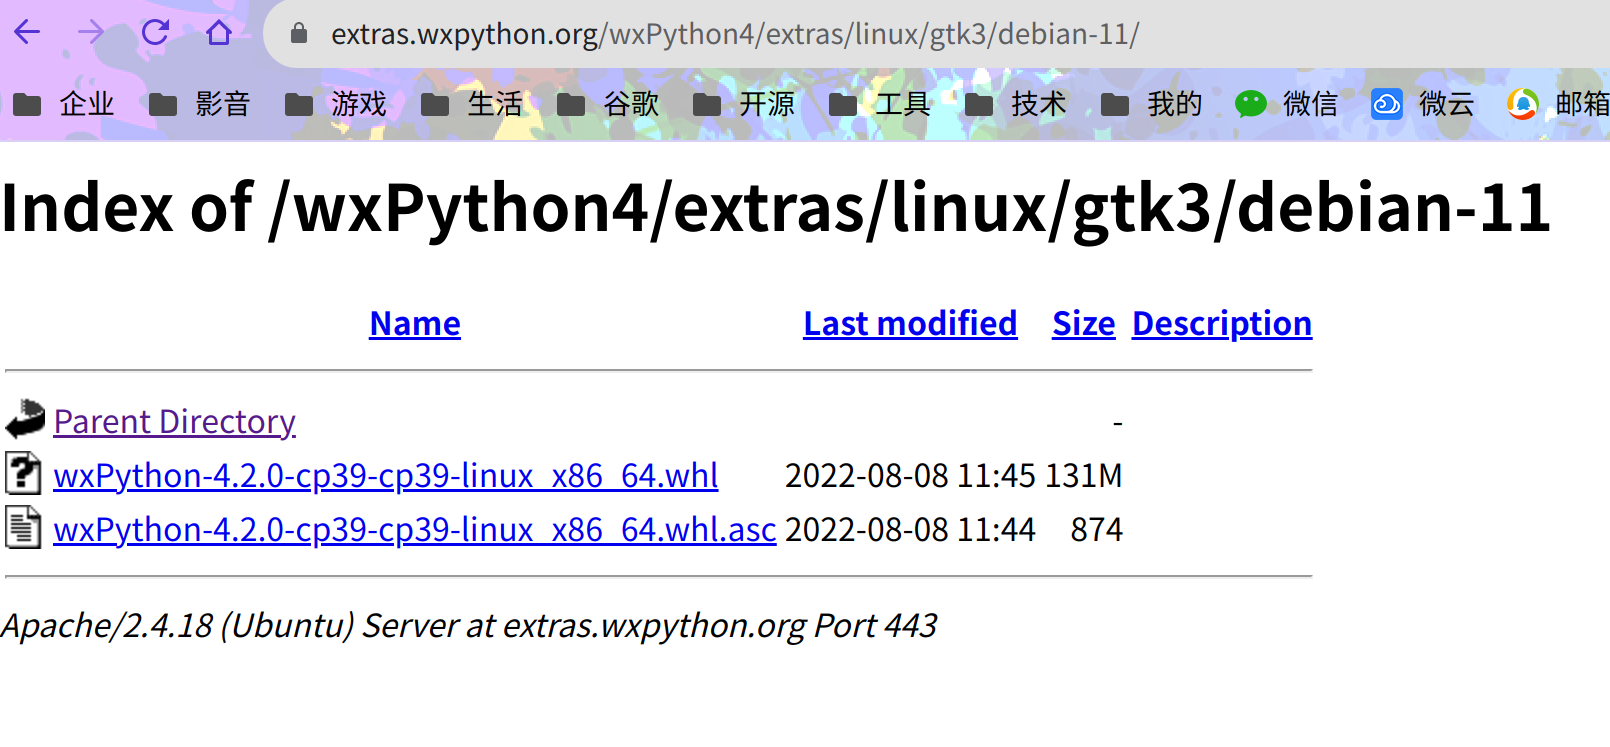Open the 企业 bookmark folder
This screenshot has width=1610, height=747.
pos(63,104)
